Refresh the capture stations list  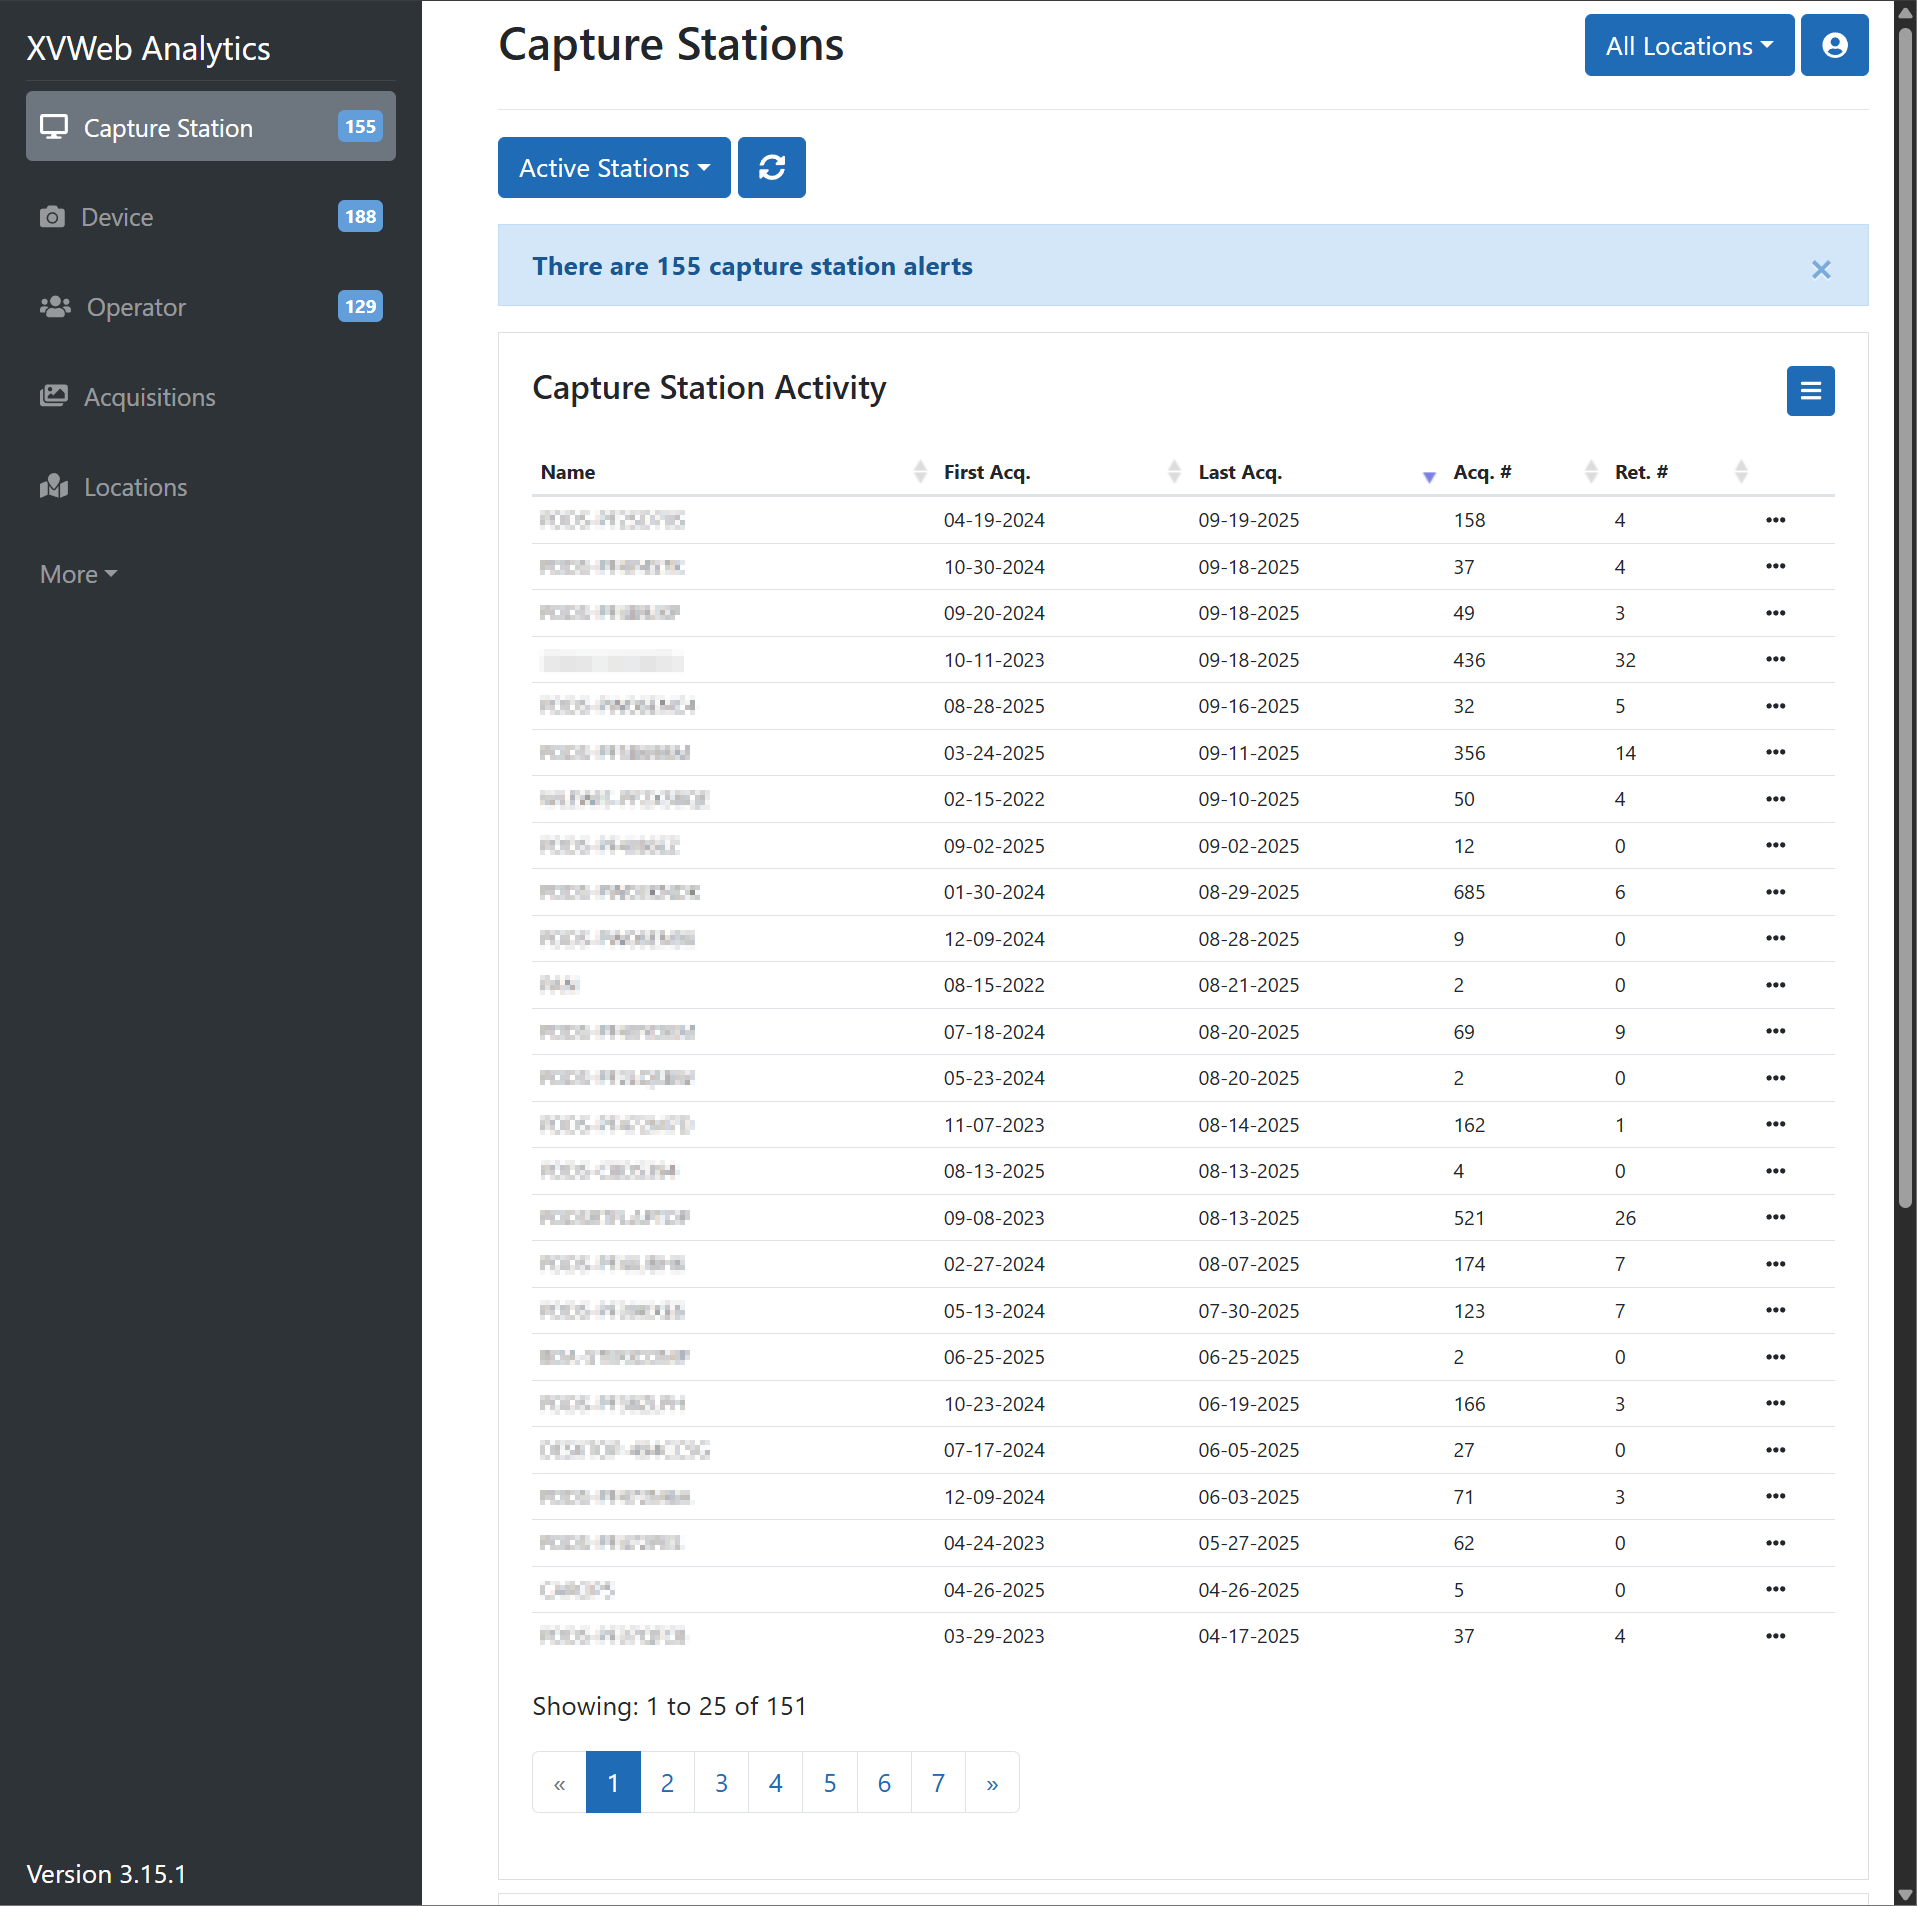click(x=771, y=167)
